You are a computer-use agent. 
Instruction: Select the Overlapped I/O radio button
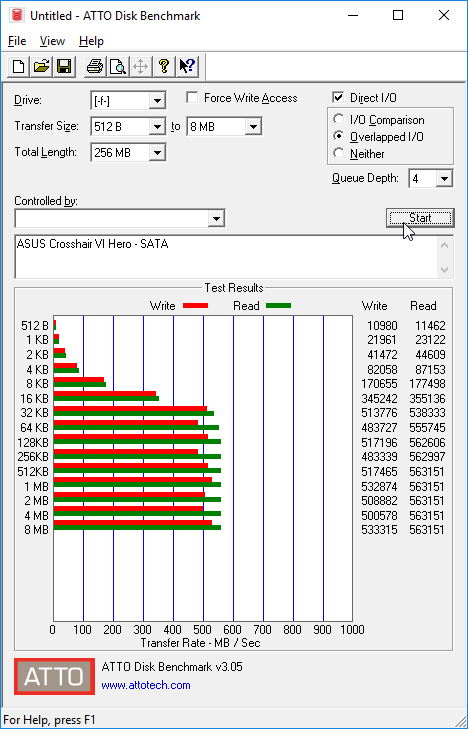coord(338,136)
